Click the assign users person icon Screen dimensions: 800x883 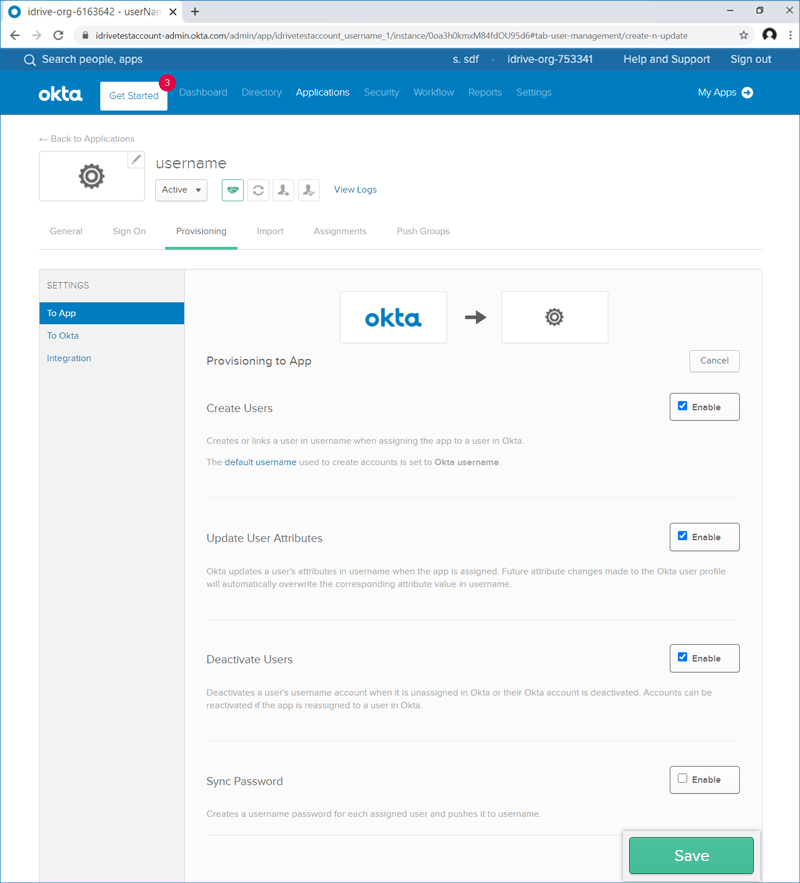[283, 190]
